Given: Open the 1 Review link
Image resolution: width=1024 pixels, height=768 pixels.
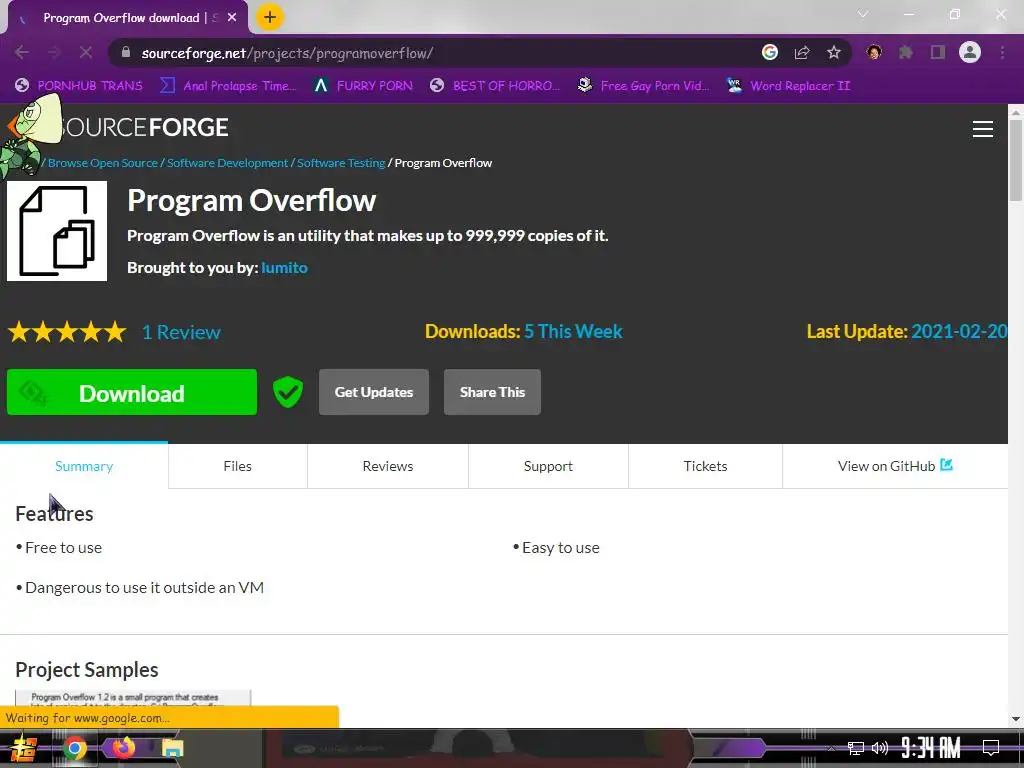Looking at the screenshot, I should tap(182, 332).
